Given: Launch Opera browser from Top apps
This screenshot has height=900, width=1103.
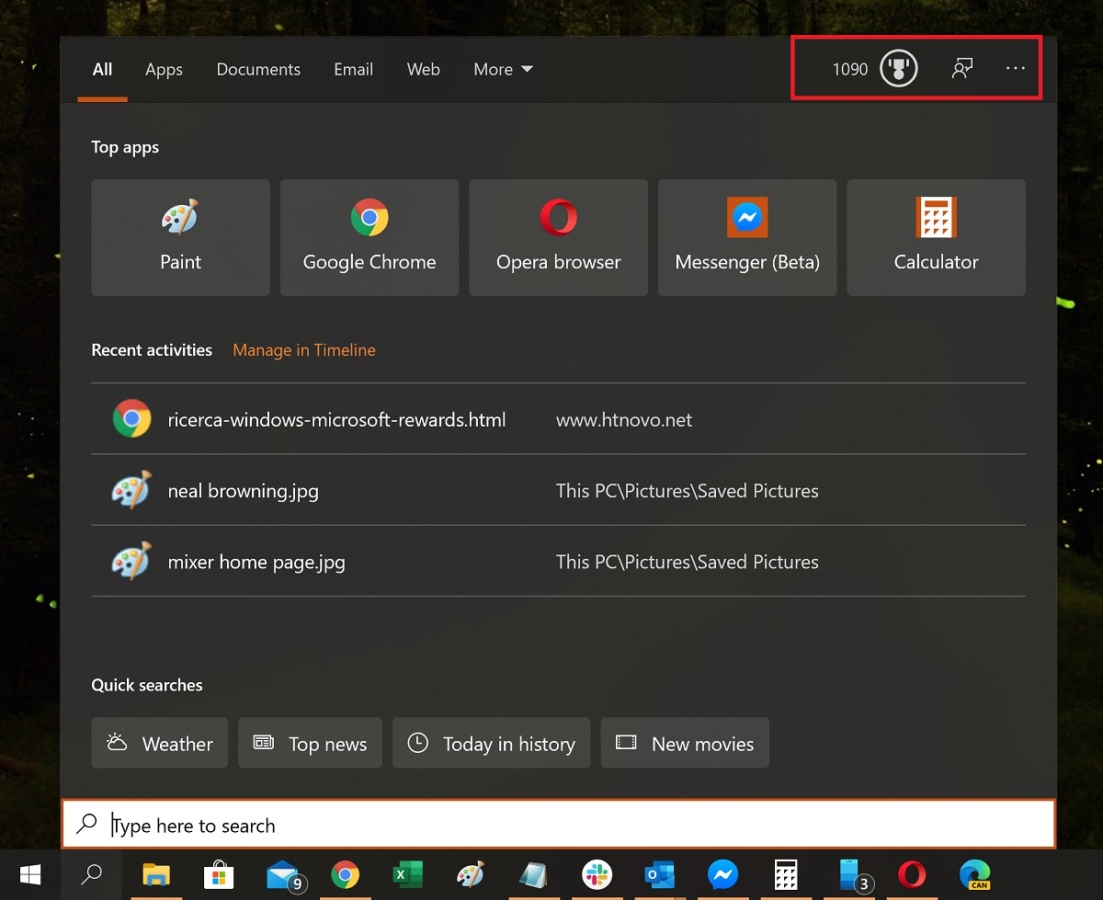Looking at the screenshot, I should point(558,238).
